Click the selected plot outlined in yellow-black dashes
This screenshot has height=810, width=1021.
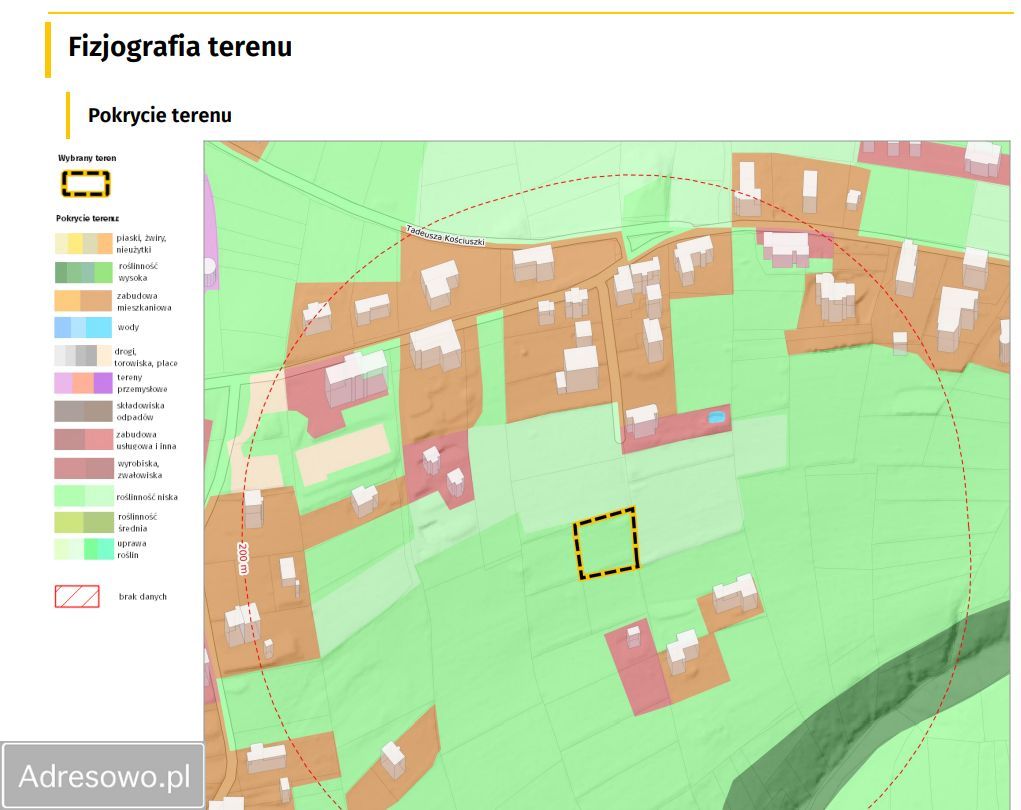[607, 544]
